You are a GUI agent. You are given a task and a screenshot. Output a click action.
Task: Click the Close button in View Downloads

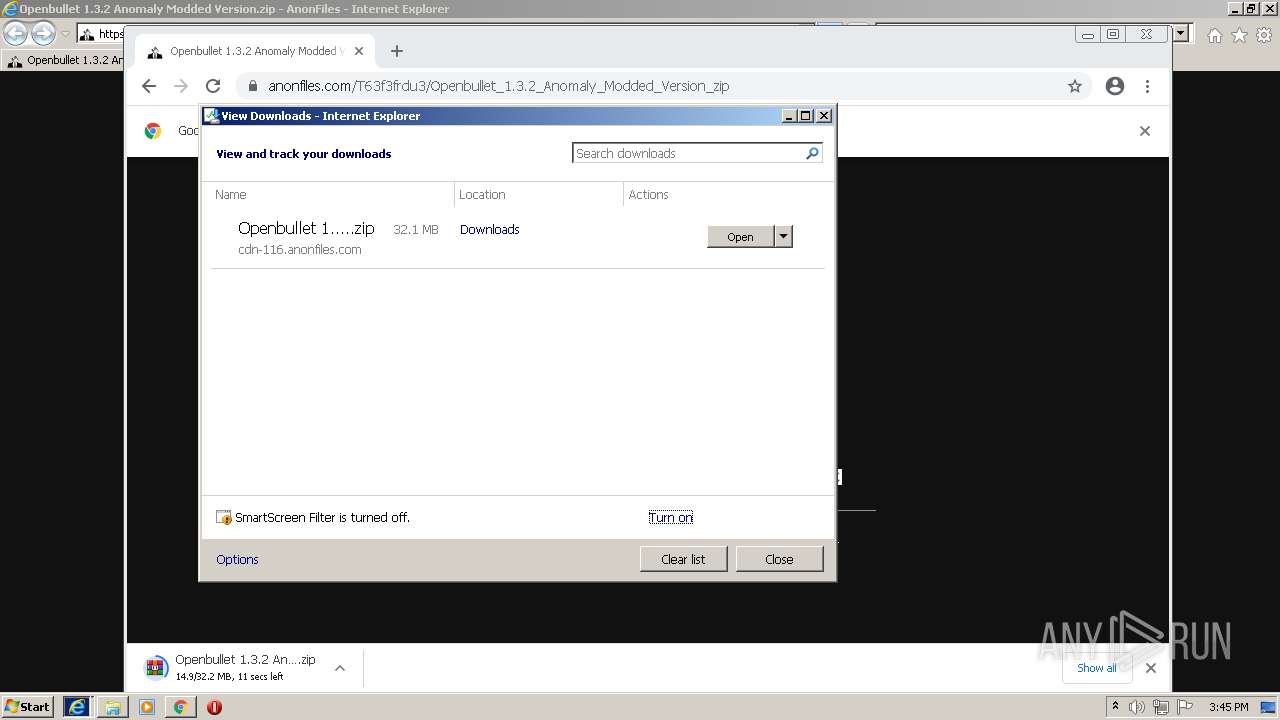[779, 559]
